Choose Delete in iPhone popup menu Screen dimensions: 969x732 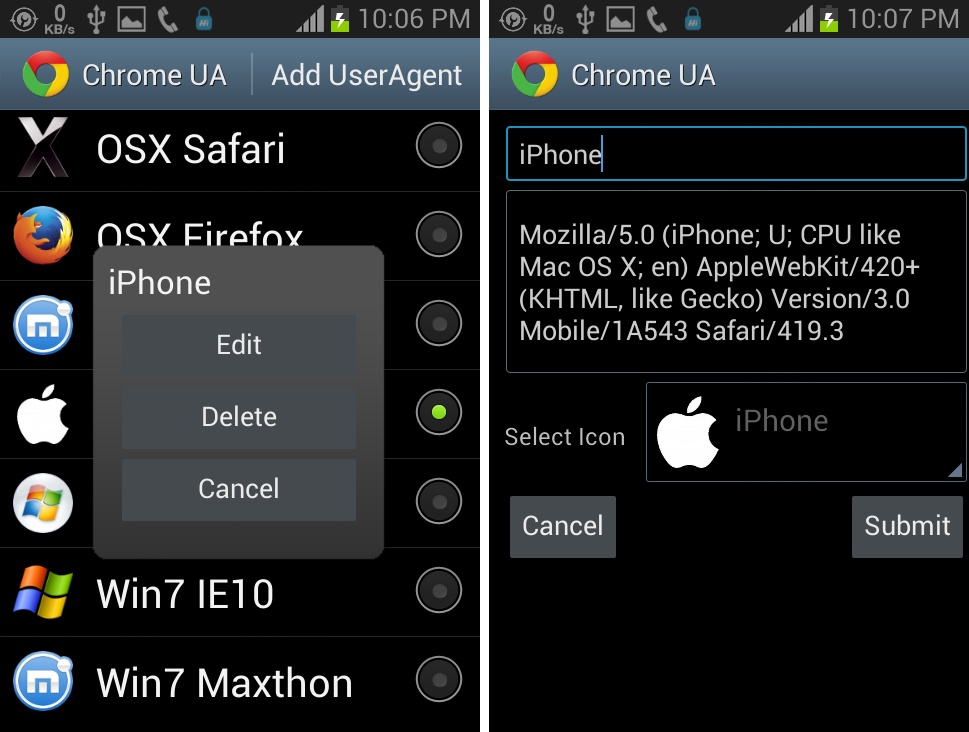pos(239,417)
